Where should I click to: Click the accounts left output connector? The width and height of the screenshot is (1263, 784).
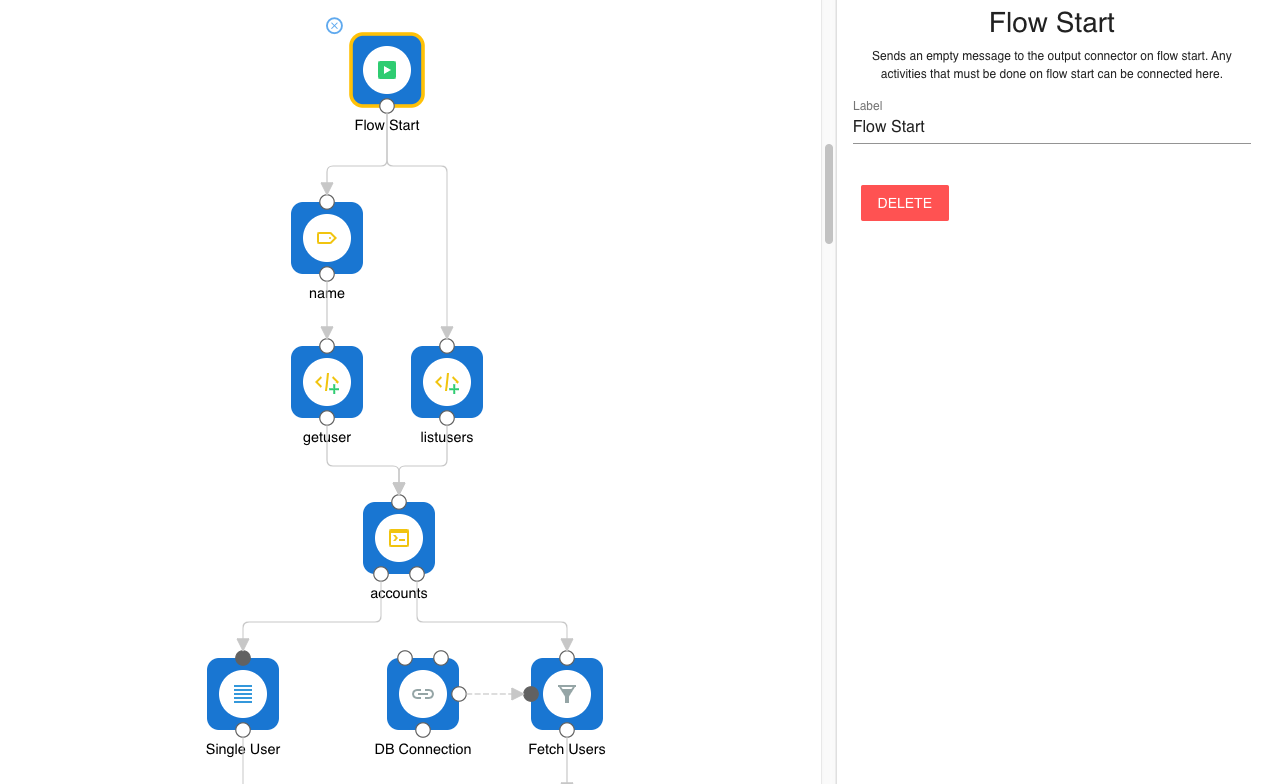point(381,574)
